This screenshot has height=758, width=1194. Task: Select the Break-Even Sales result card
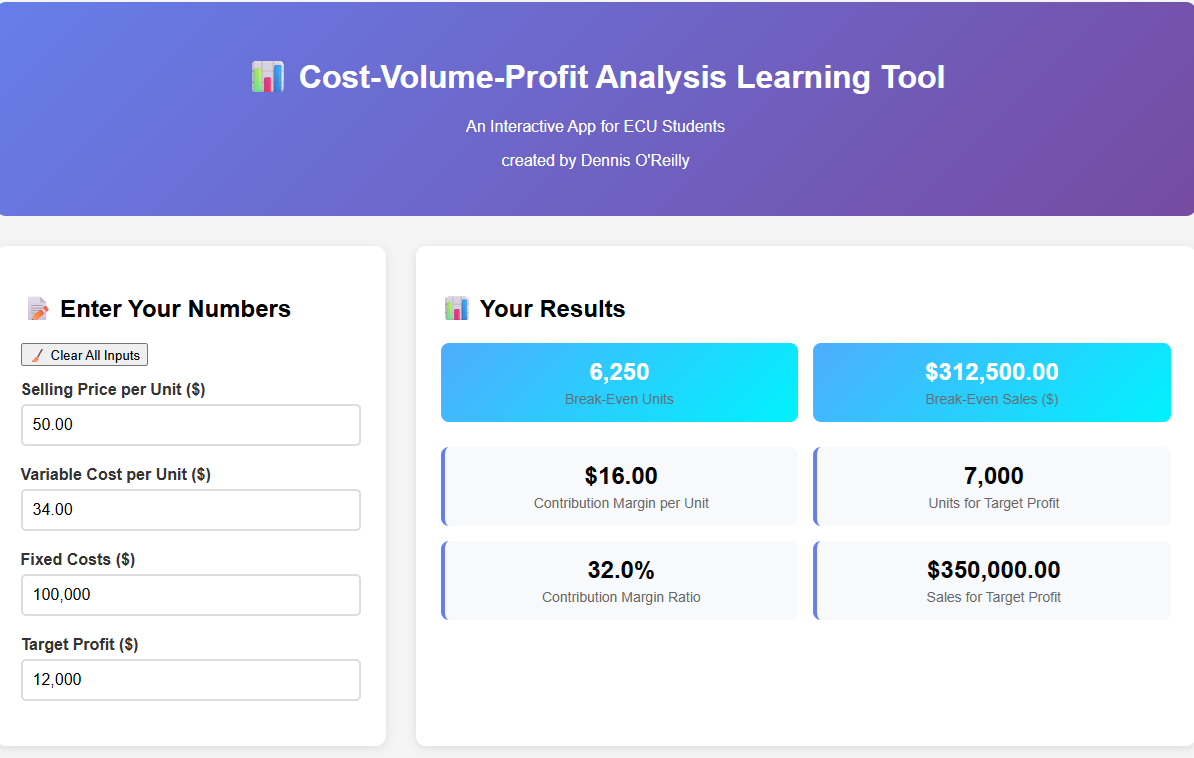991,382
